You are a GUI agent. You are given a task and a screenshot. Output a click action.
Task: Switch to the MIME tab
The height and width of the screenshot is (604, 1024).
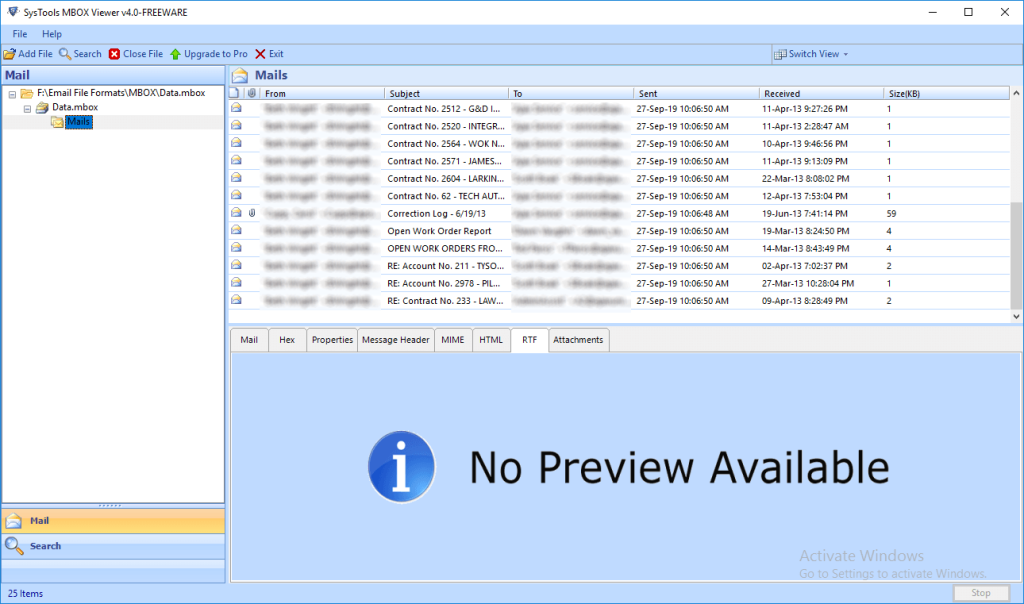tap(453, 340)
